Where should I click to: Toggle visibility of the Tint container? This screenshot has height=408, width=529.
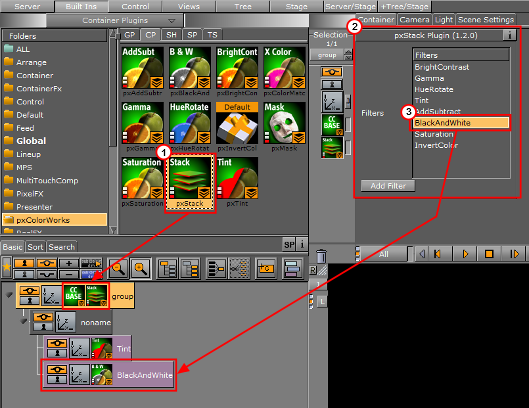click(57, 344)
